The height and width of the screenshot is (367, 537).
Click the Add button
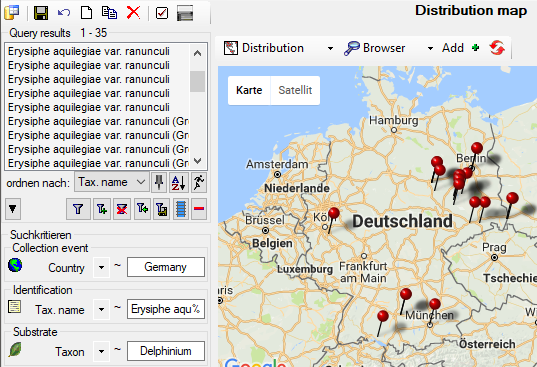[x=453, y=48]
